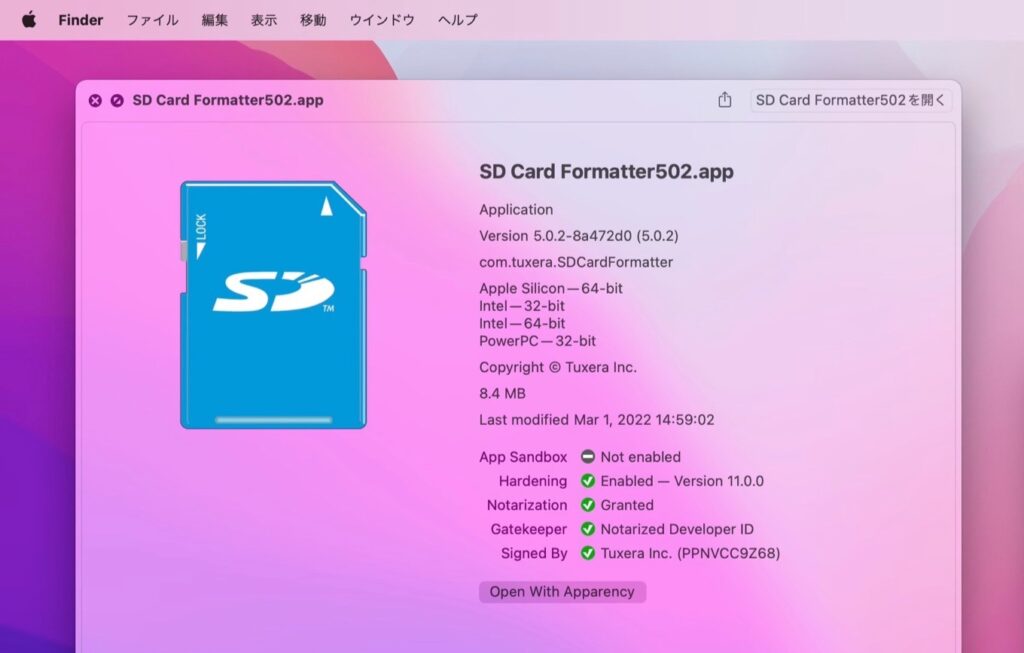Click the window close button

click(95, 100)
